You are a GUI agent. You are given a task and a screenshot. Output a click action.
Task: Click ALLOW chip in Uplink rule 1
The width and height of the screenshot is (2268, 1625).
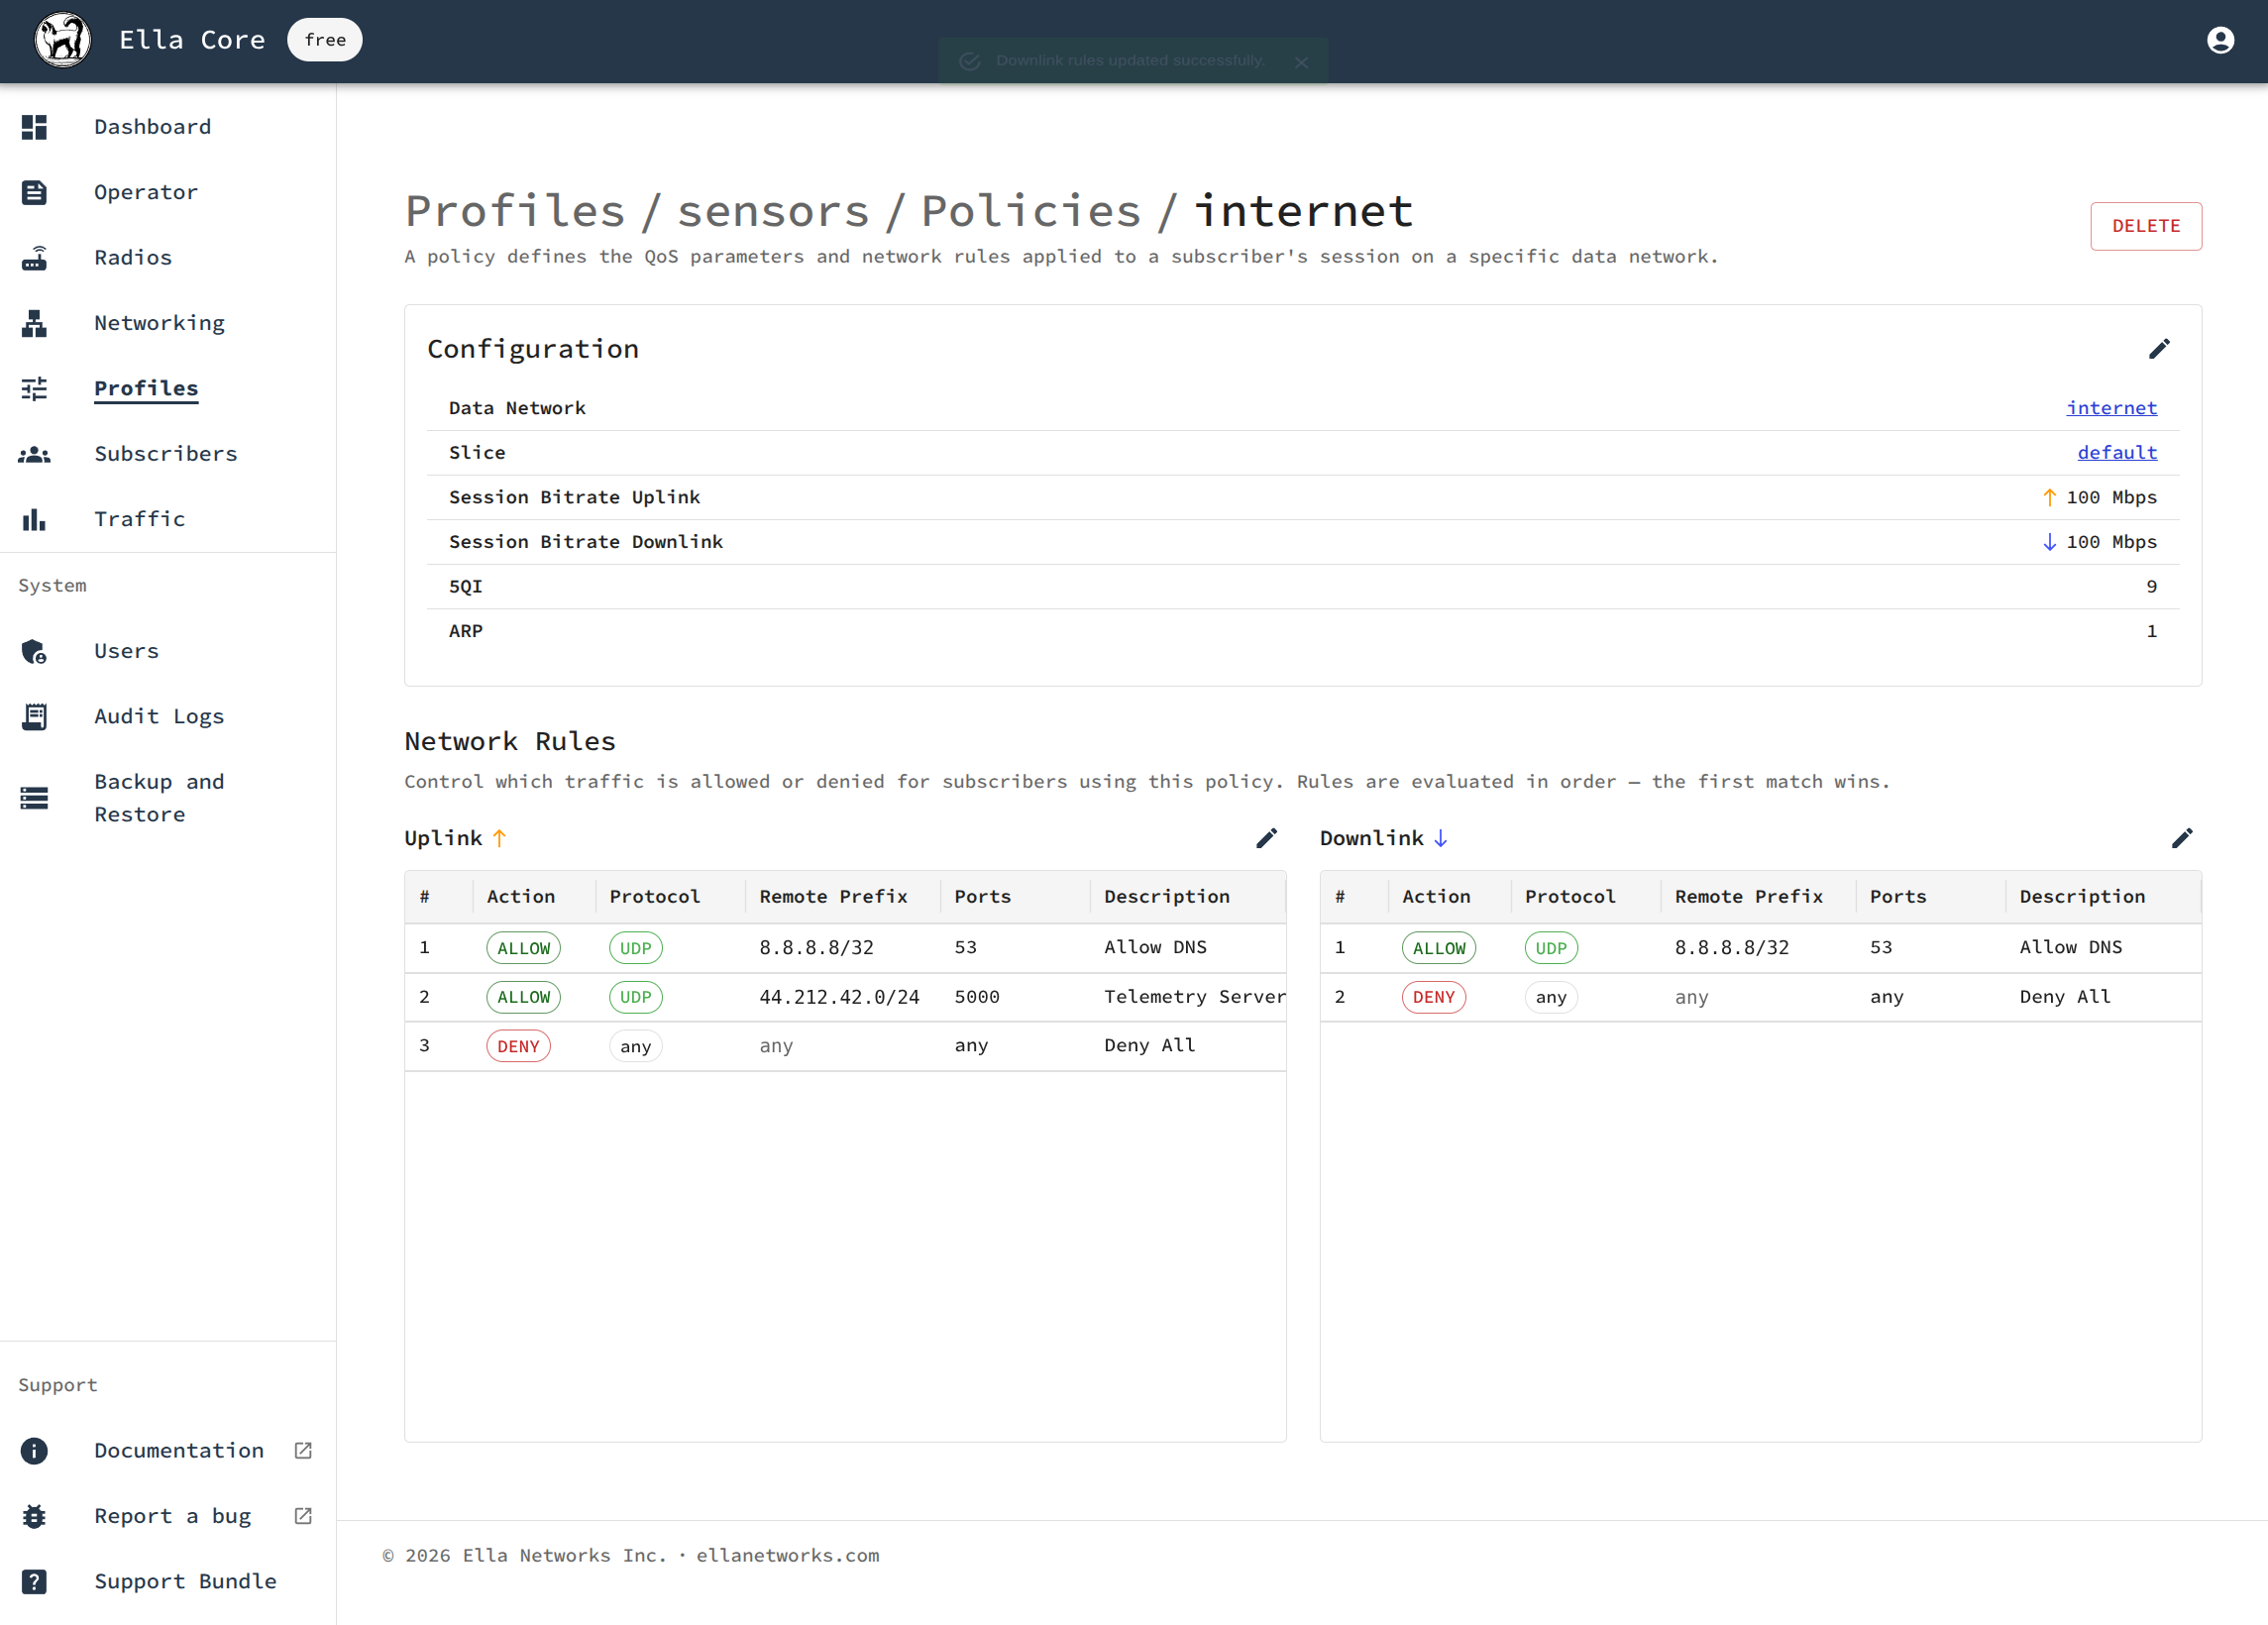pyautogui.click(x=524, y=948)
